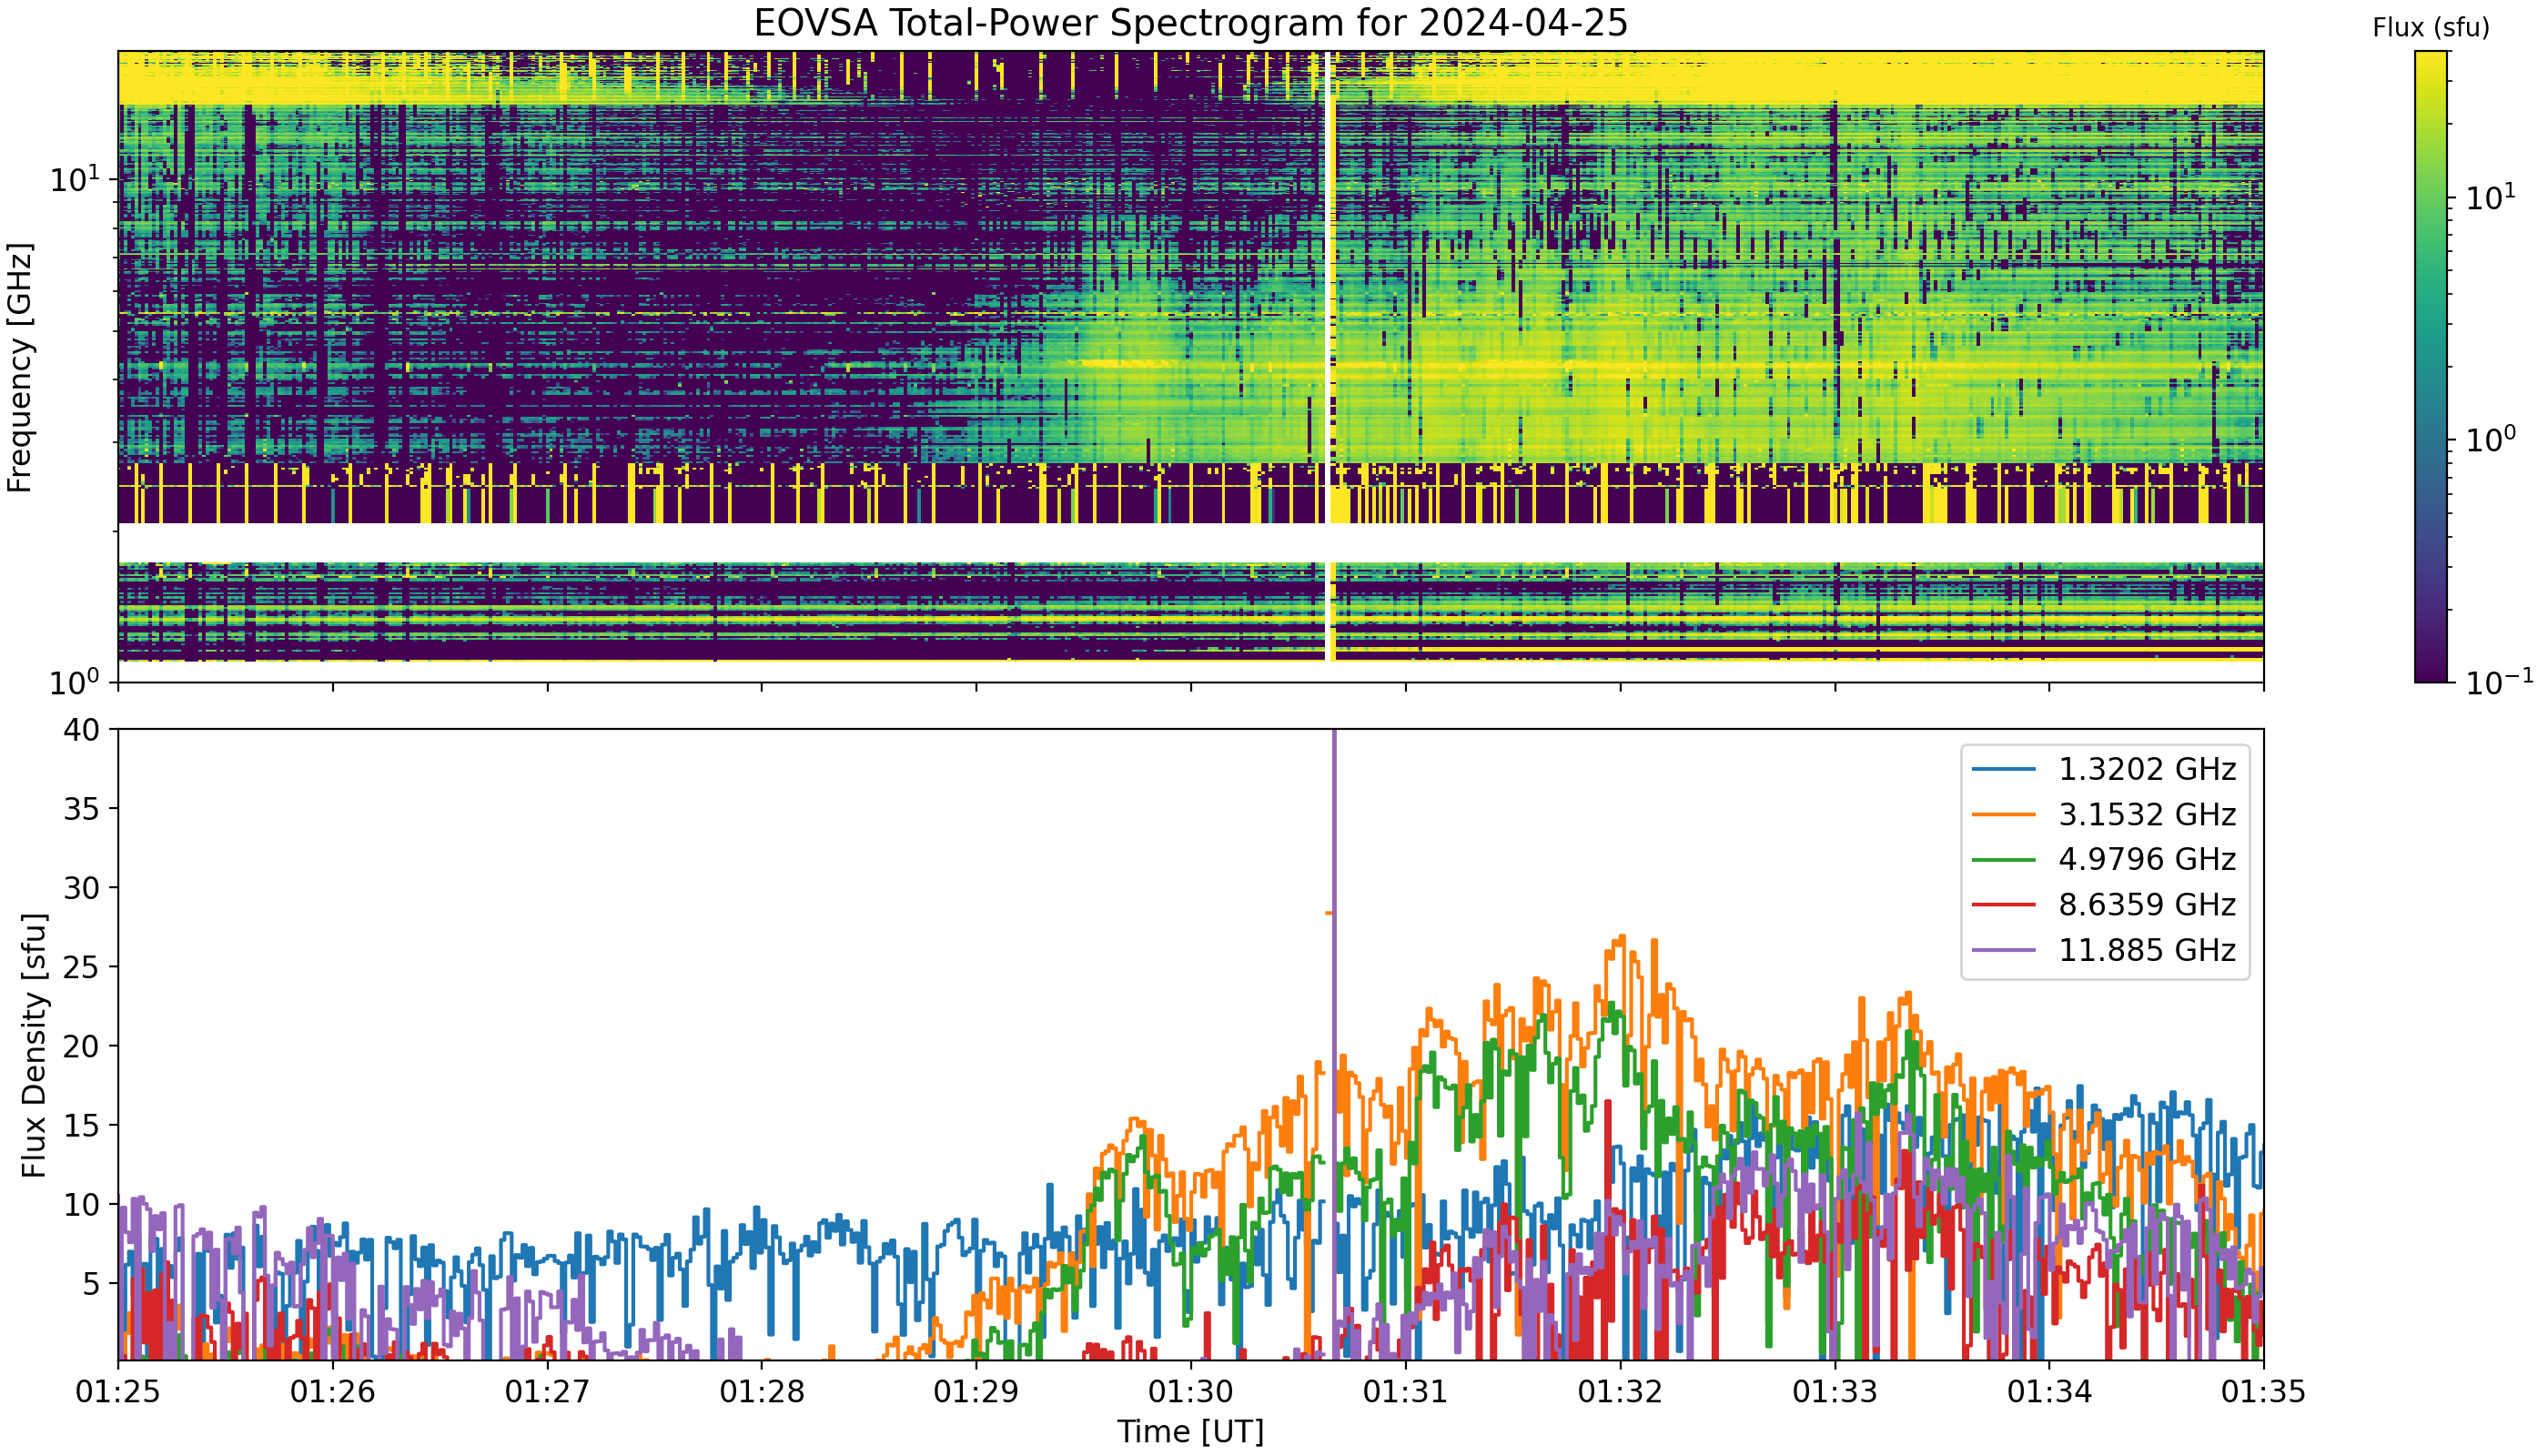Click the Time [UT] axis label
Image resolution: width=2548 pixels, height=1456 pixels.
click(x=1191, y=1432)
